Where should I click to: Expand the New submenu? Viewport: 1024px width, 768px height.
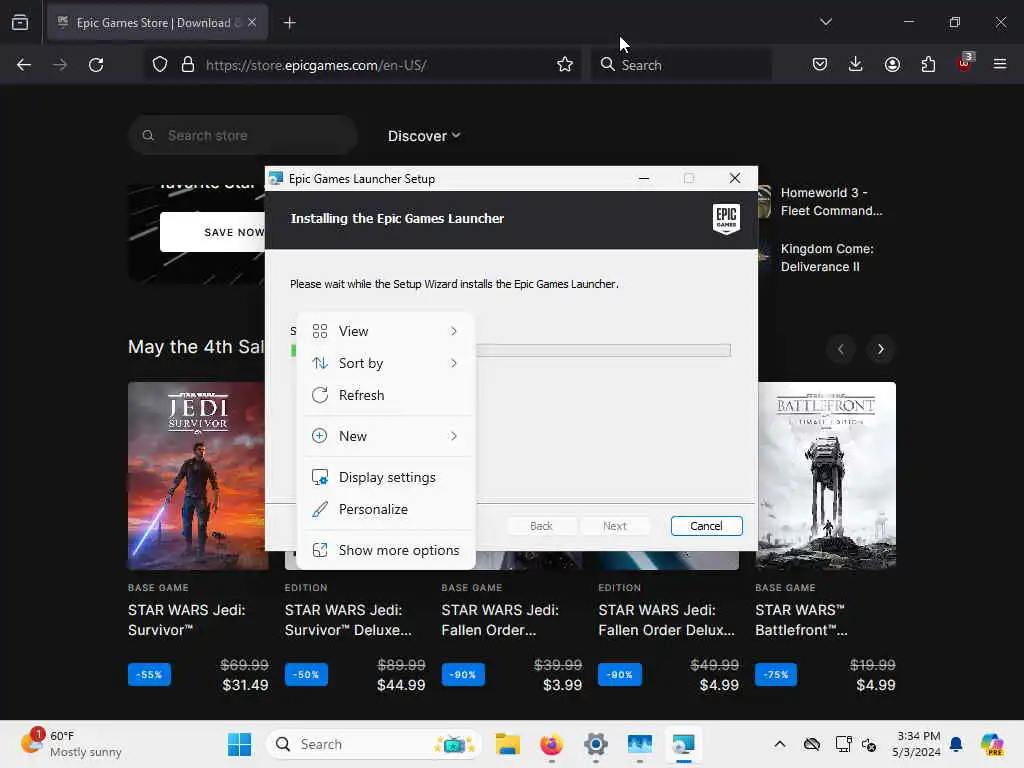click(x=386, y=436)
